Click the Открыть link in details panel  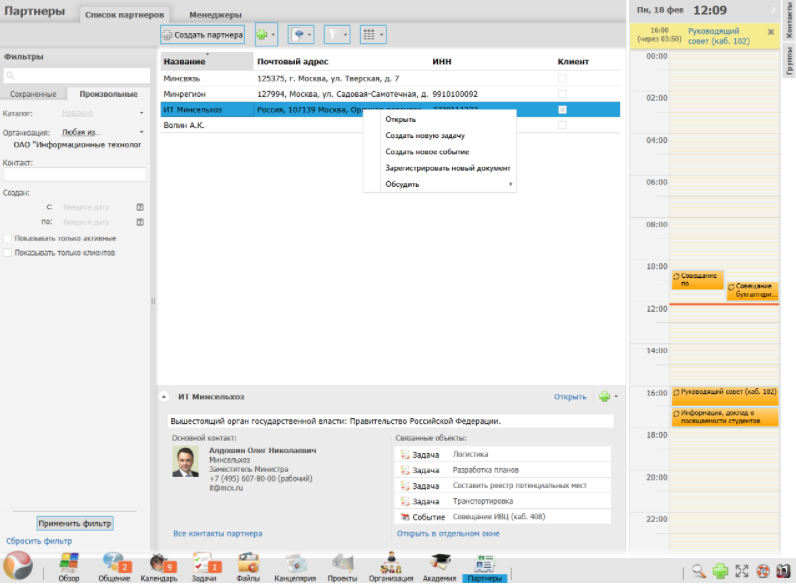pos(570,397)
